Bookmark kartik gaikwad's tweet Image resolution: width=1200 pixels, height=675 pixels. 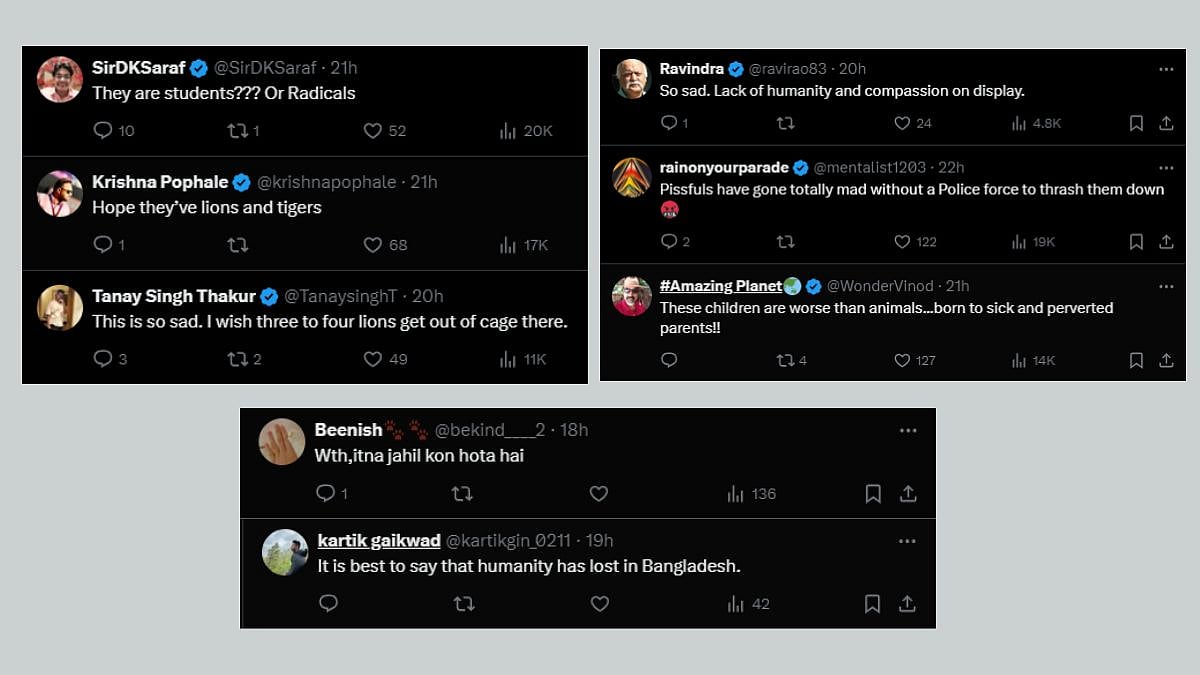pos(872,603)
